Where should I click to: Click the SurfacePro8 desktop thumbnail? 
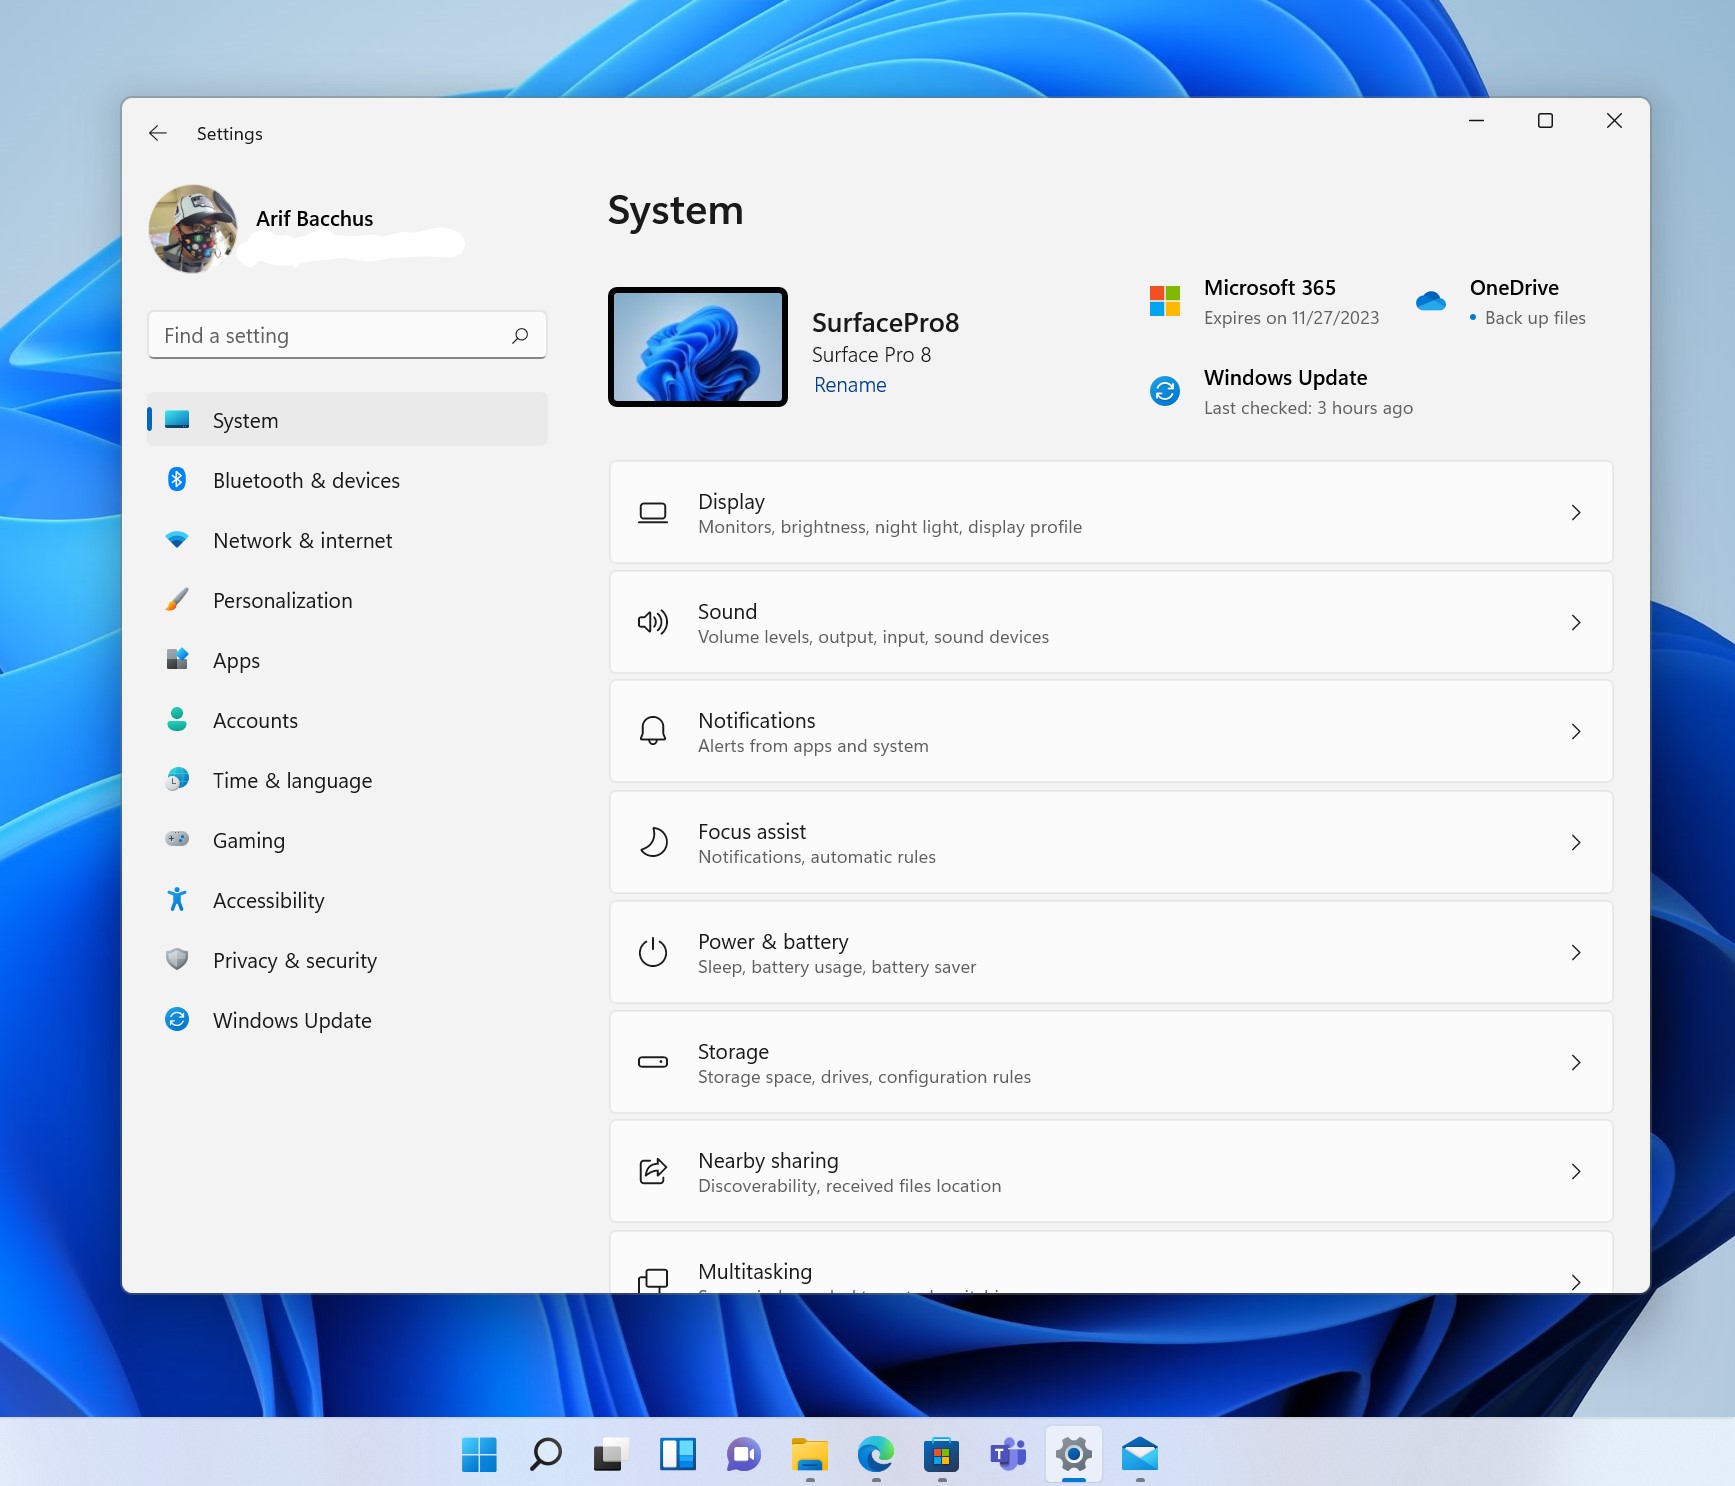click(698, 347)
